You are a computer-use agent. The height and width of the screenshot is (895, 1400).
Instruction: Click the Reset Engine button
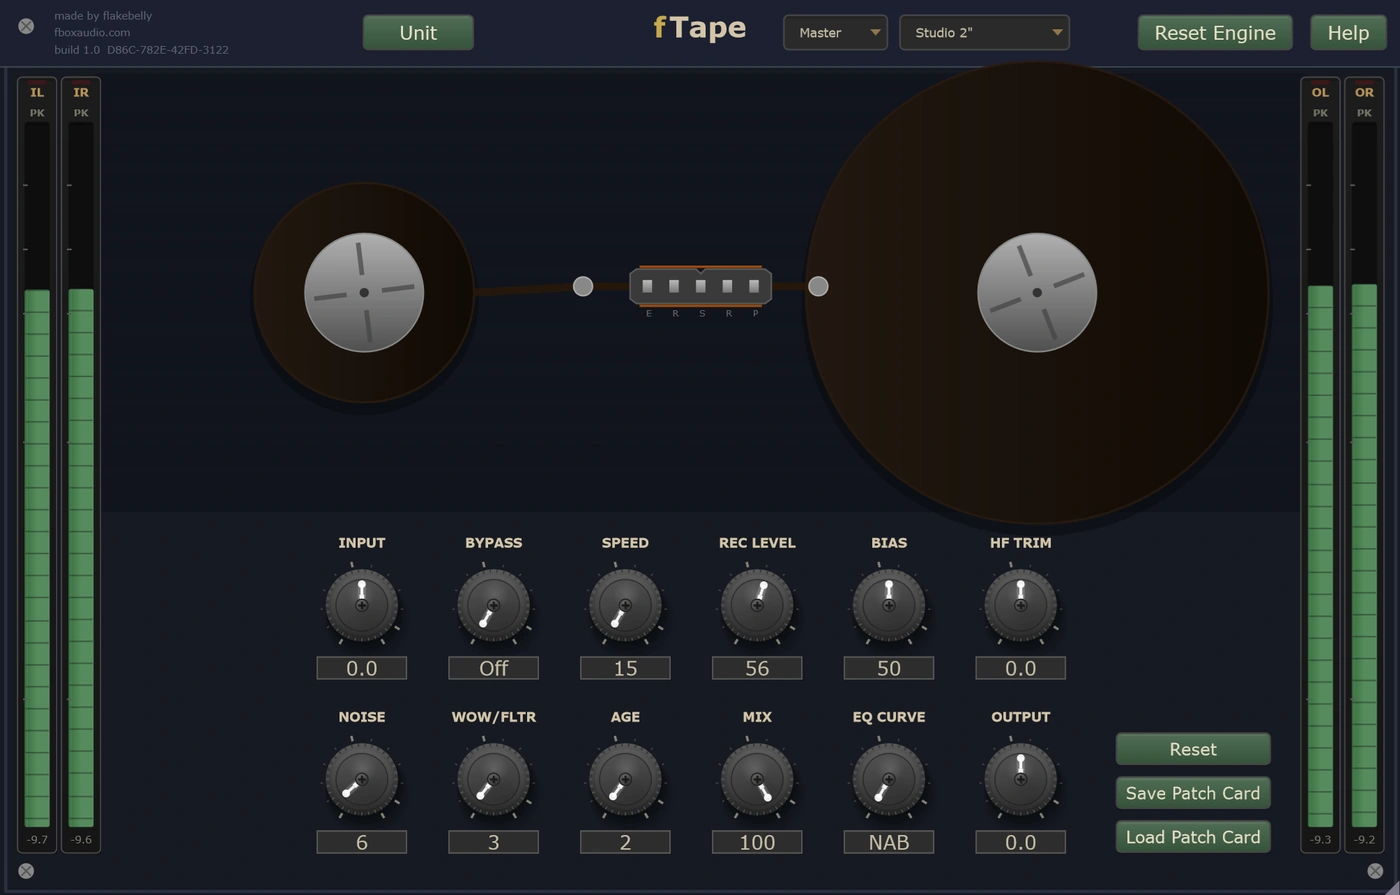1215,32
